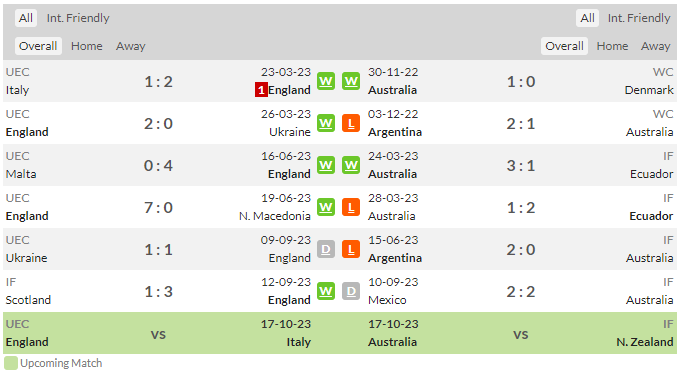Switch left table to Home matches
This screenshot has width=677, height=387.
coord(87,46)
